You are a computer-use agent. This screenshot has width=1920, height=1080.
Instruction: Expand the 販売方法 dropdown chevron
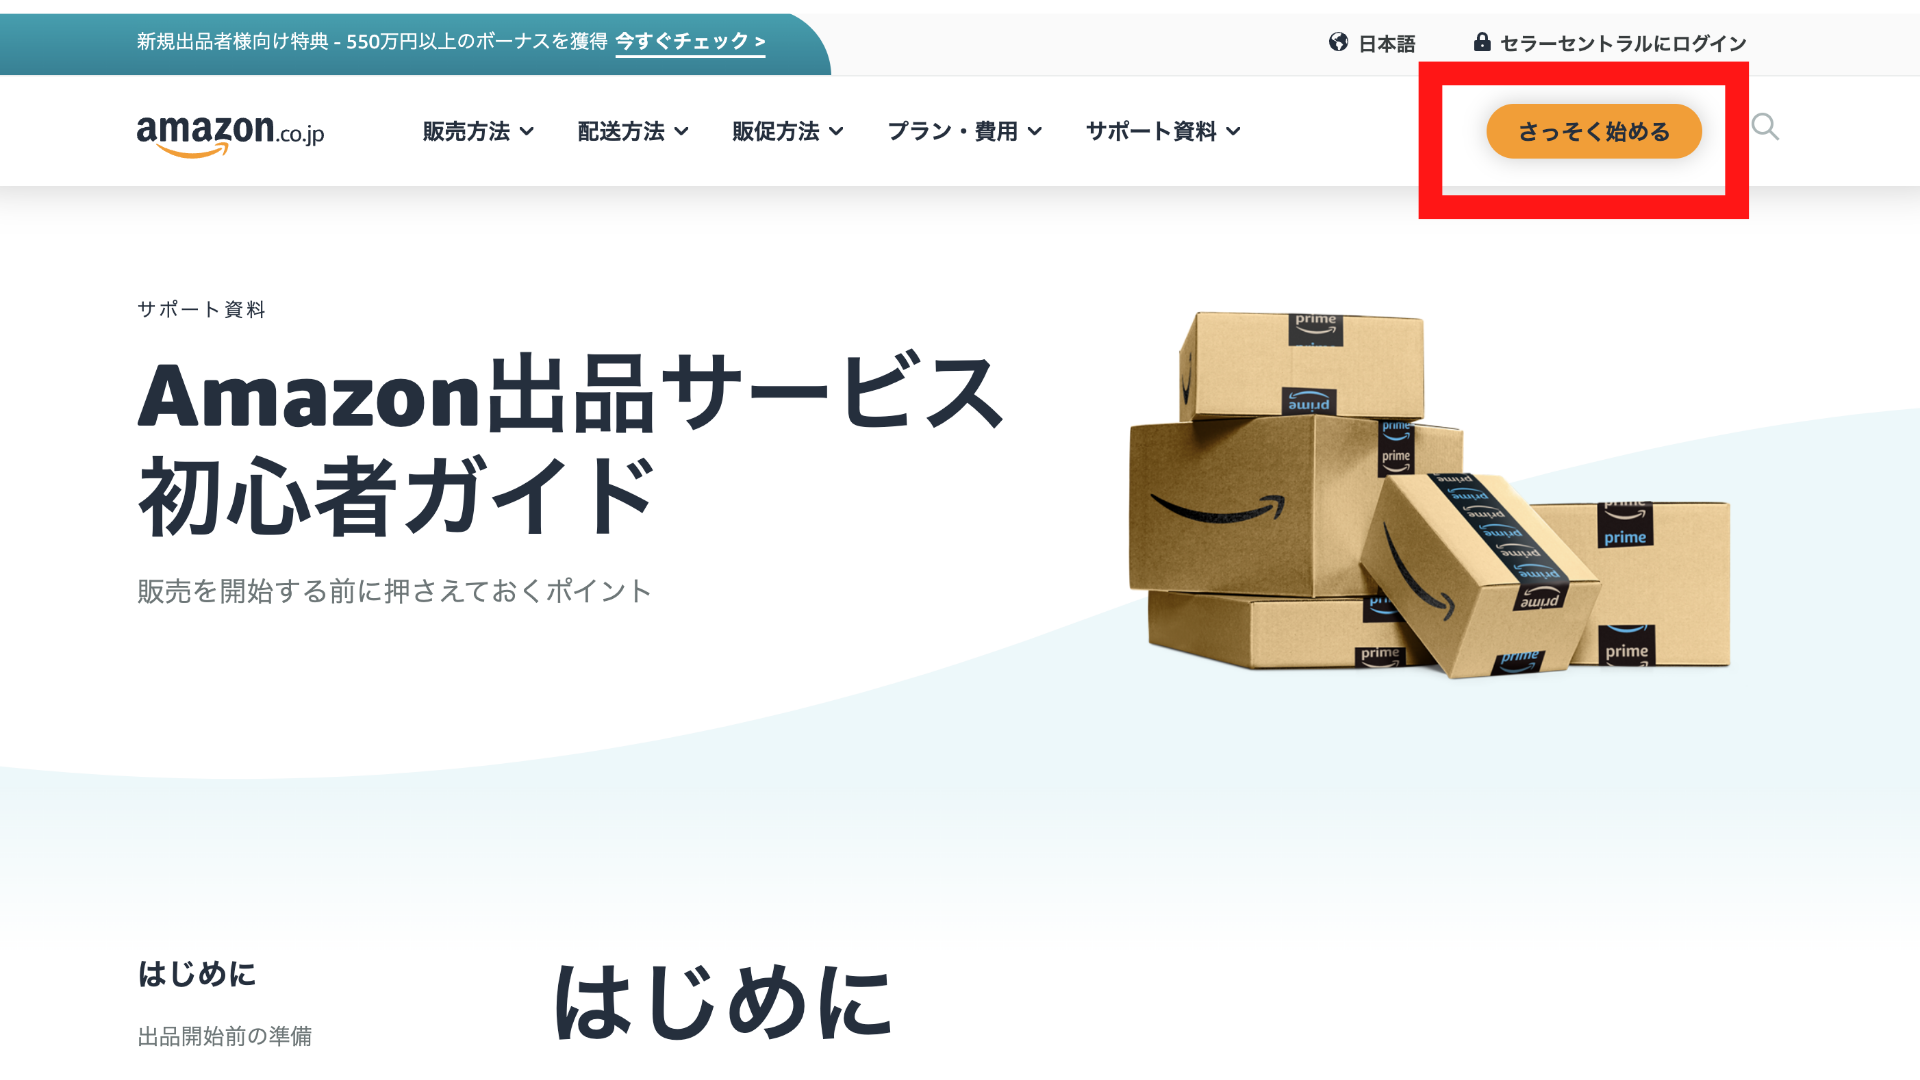click(x=527, y=132)
